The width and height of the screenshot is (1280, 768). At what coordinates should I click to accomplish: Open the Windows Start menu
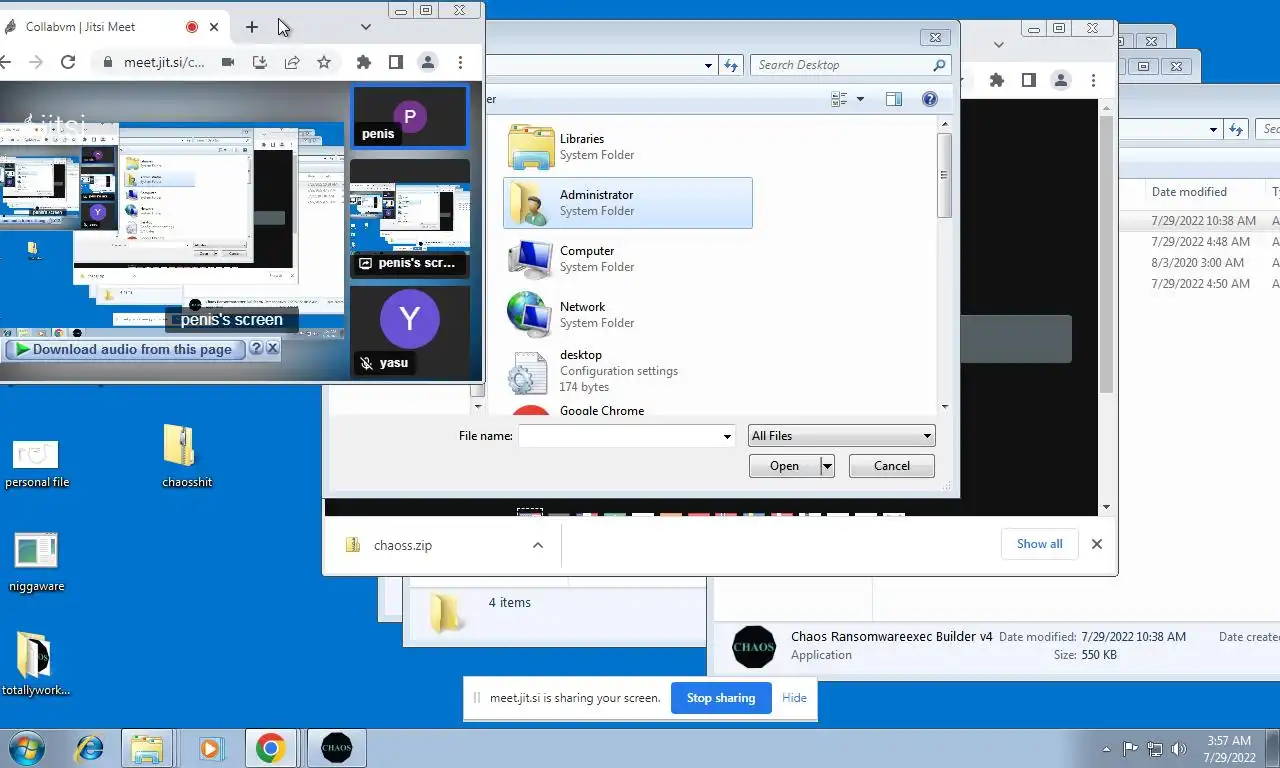click(27, 748)
